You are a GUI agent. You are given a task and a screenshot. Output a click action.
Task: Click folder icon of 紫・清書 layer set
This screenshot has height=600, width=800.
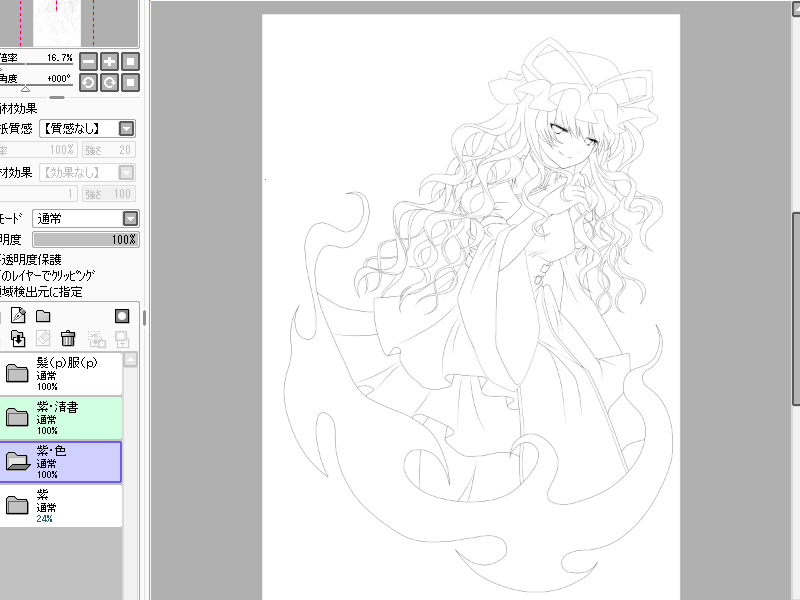(x=17, y=417)
